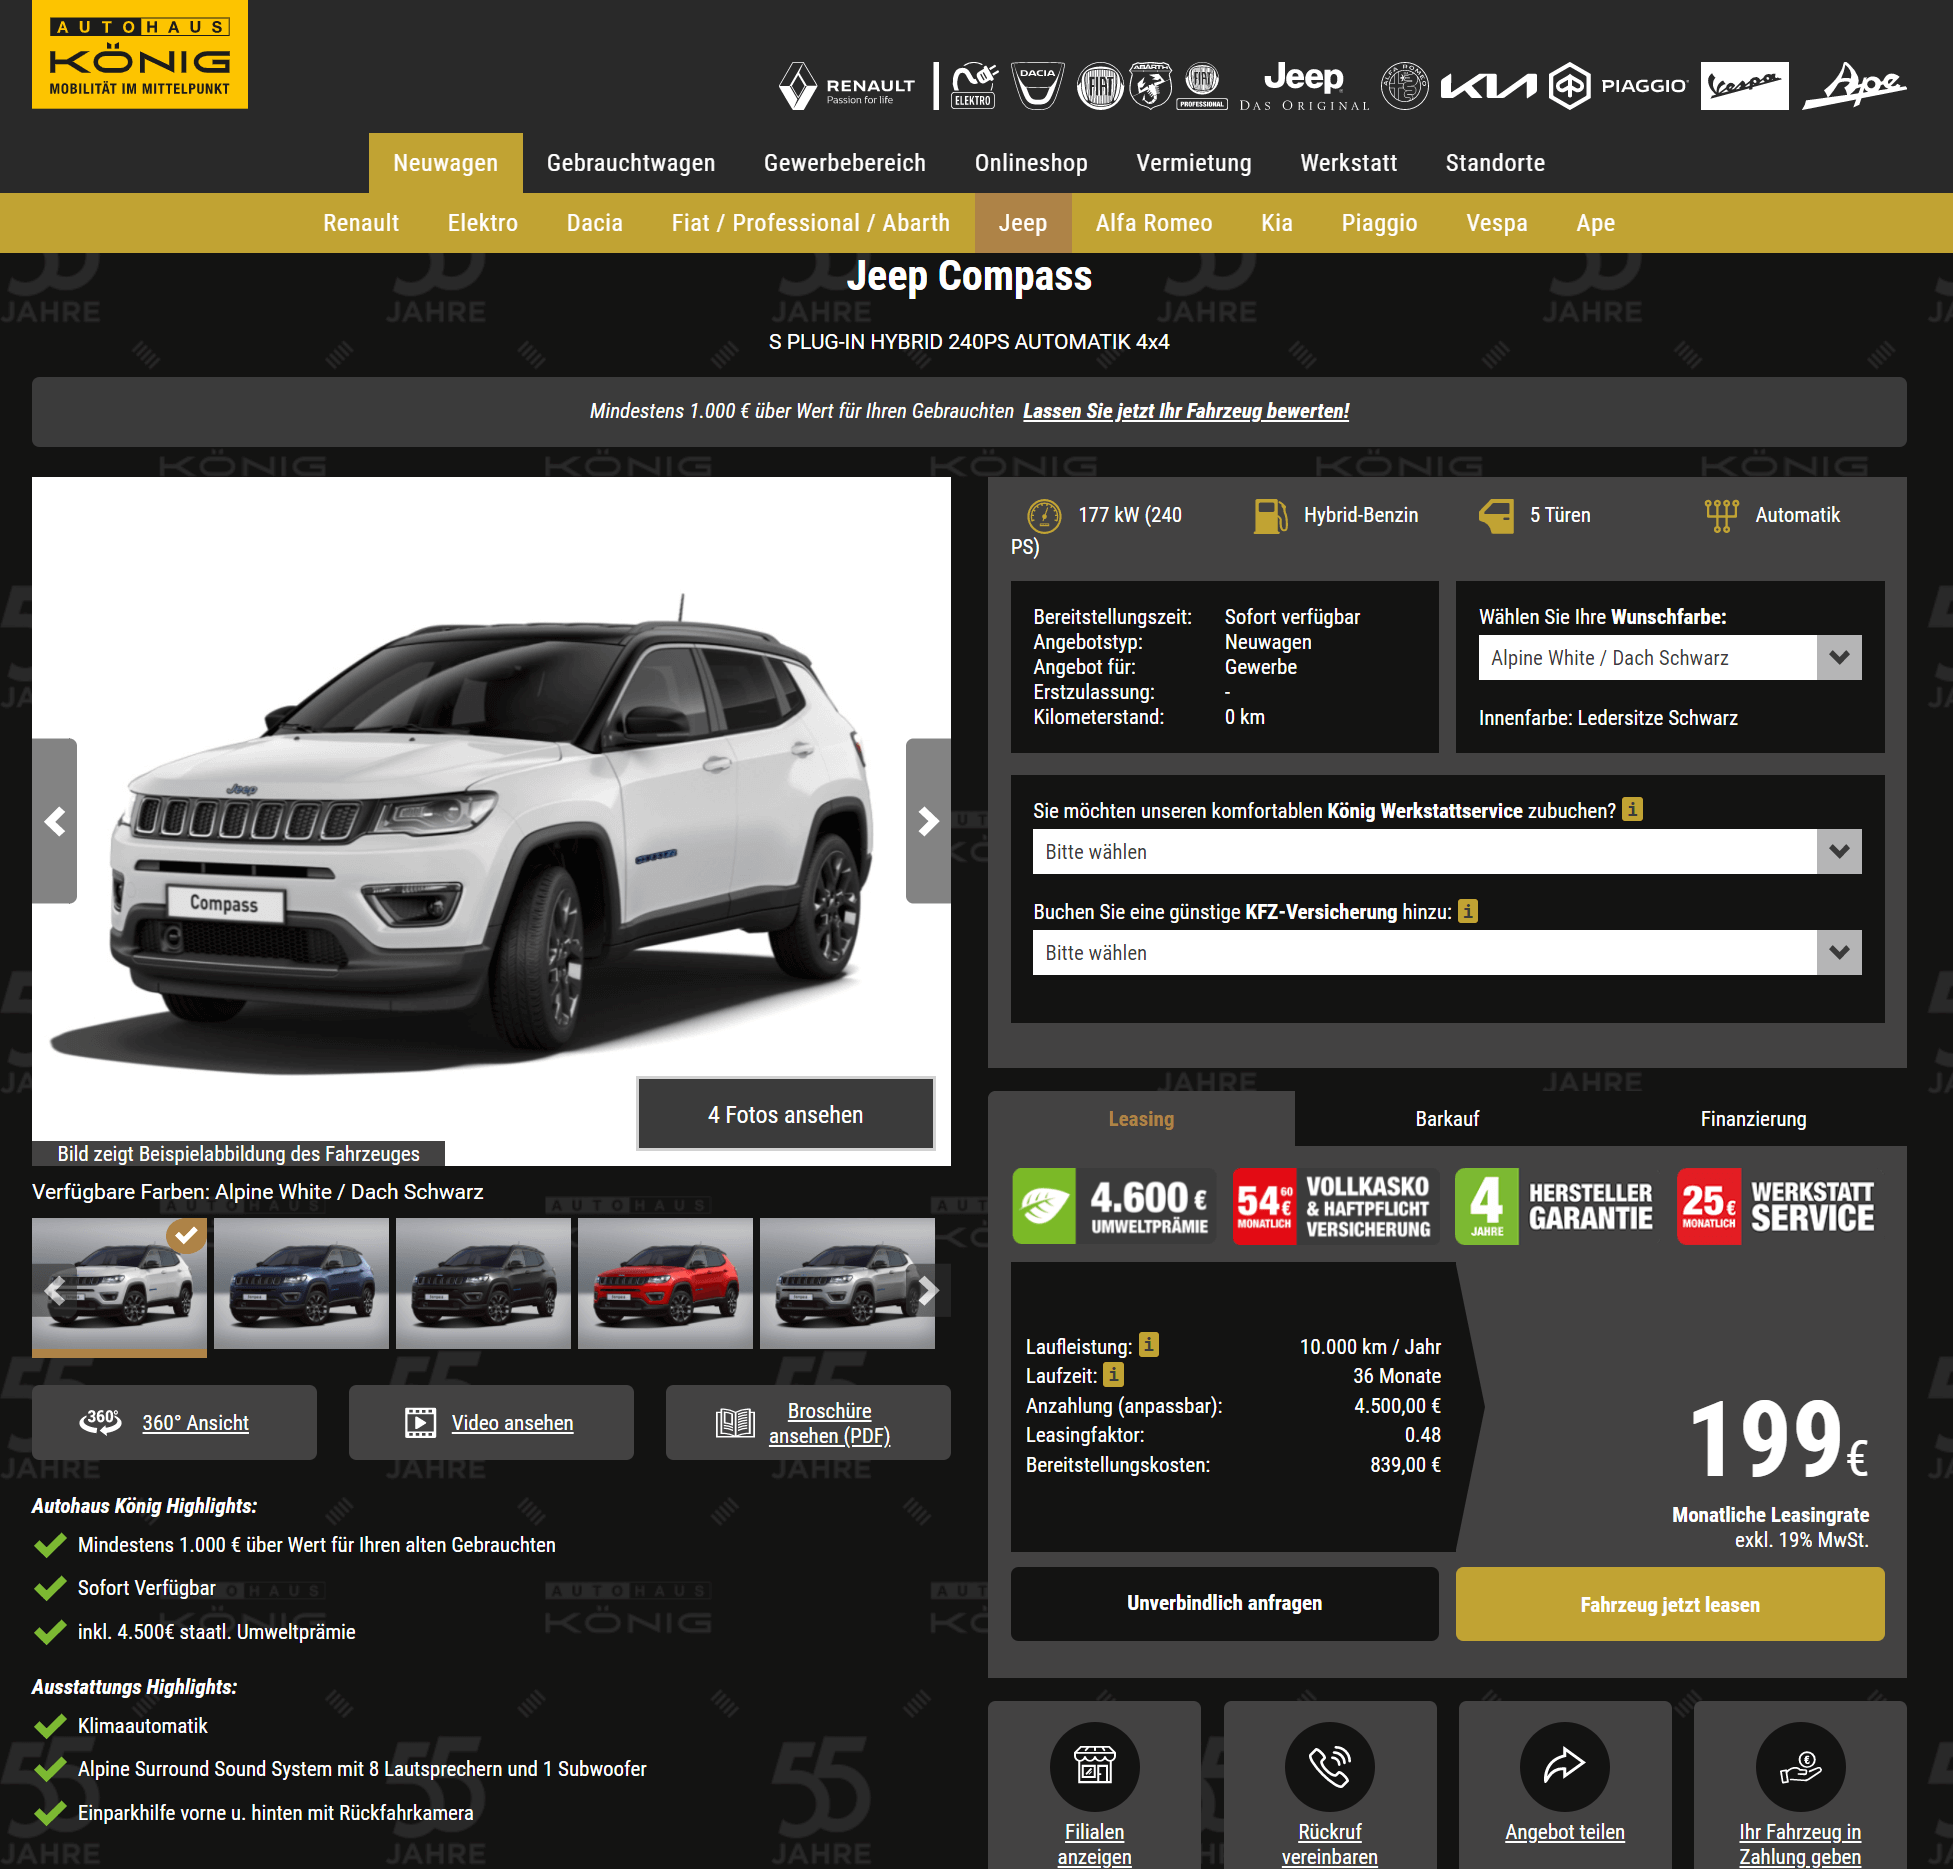
Task: Select the silver Compass color thumbnail
Action: click(847, 1283)
